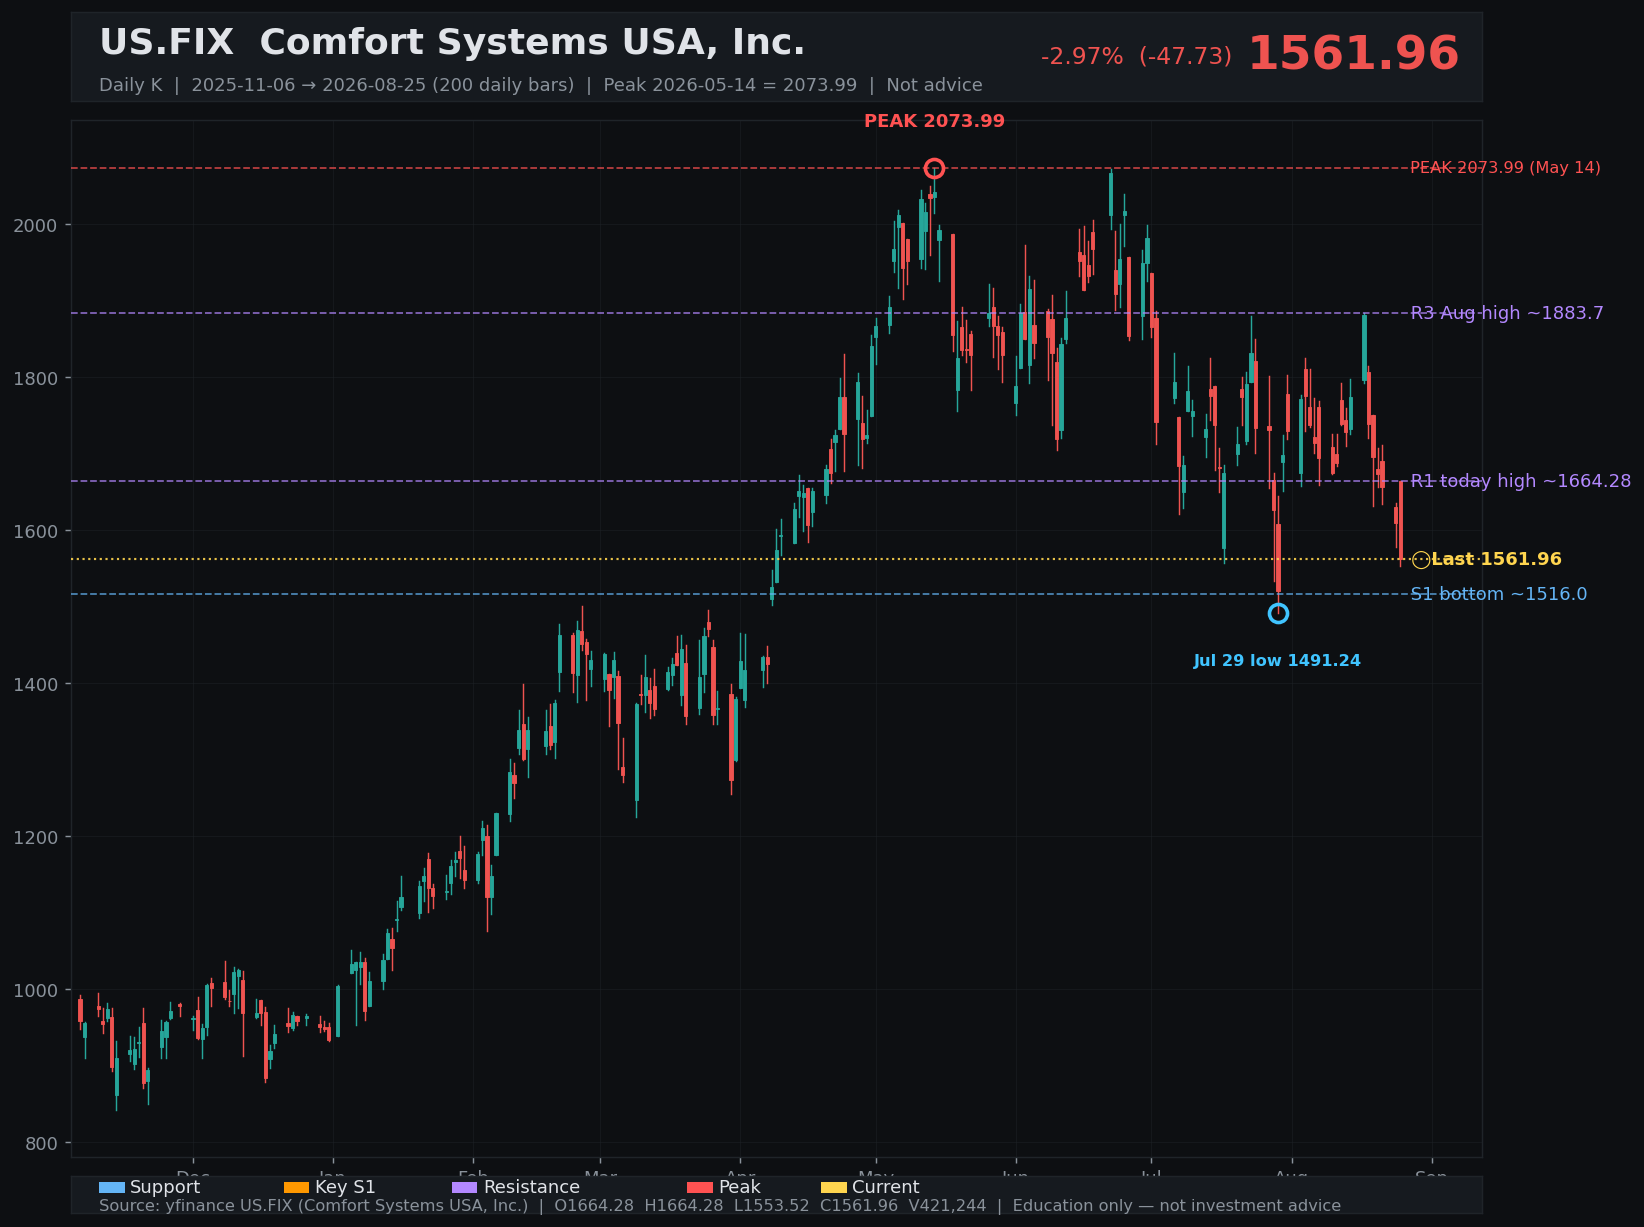Click the "1400" y-axis tick label
This screenshot has width=1644, height=1227.
coord(35,684)
